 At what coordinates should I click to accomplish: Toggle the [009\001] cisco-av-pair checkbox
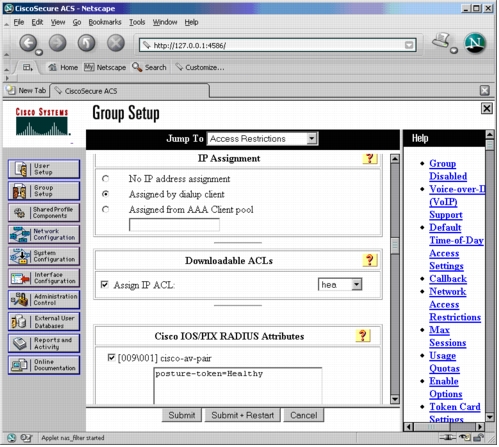pyautogui.click(x=111, y=358)
